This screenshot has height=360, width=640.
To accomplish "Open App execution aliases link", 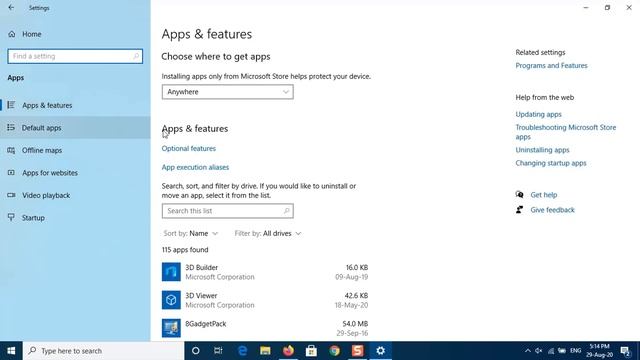I will click(x=195, y=167).
